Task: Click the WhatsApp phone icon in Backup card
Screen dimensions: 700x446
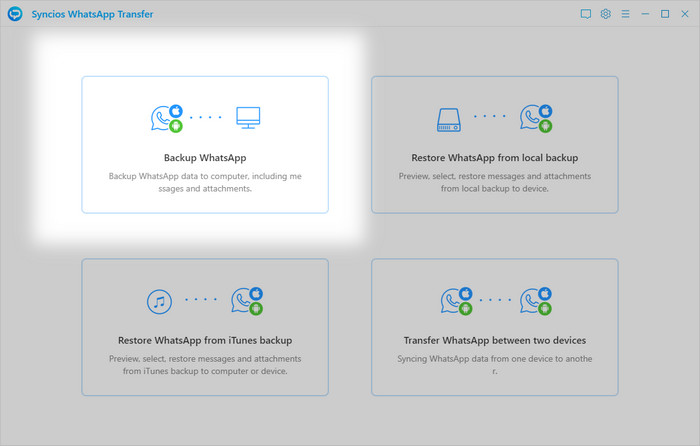Action: pos(167,118)
